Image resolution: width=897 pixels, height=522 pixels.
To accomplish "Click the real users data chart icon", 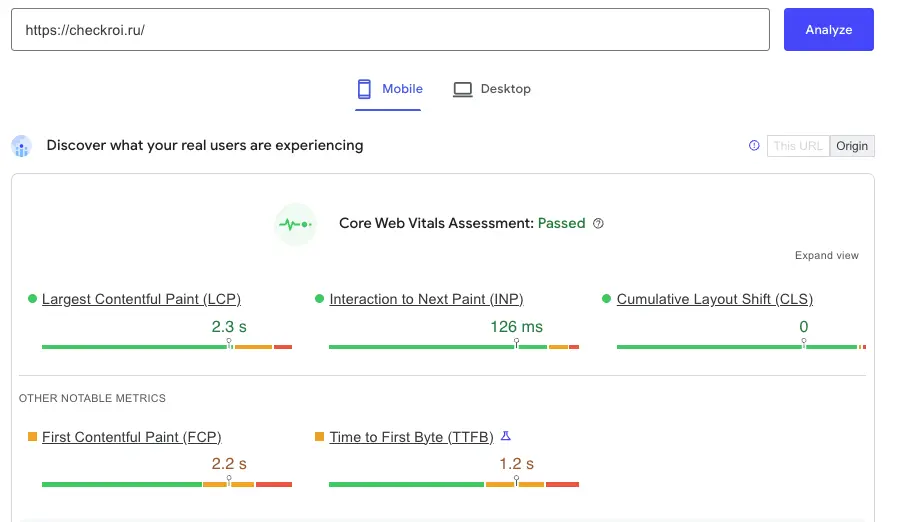I will (22, 146).
